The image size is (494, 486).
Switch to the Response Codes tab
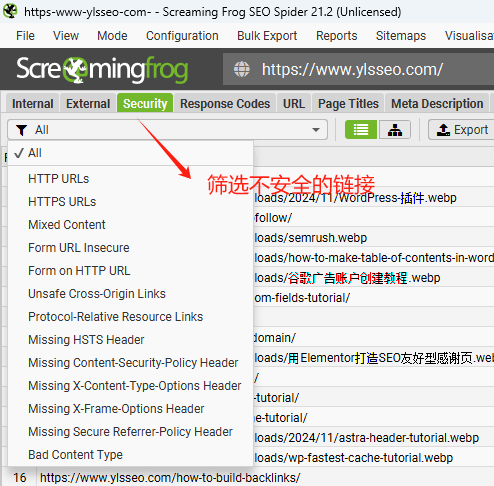tap(225, 104)
